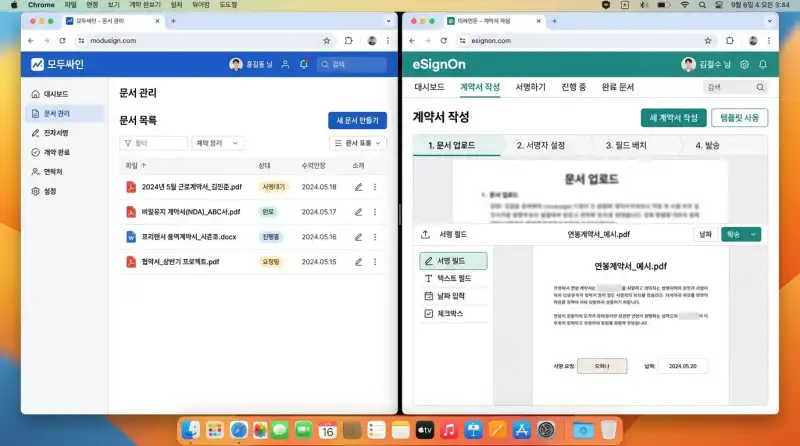The image size is (800, 446).
Task: Click the edit pencil for 비밀유지 계약서(NDA)_ABC사.pdf
Action: [358, 212]
